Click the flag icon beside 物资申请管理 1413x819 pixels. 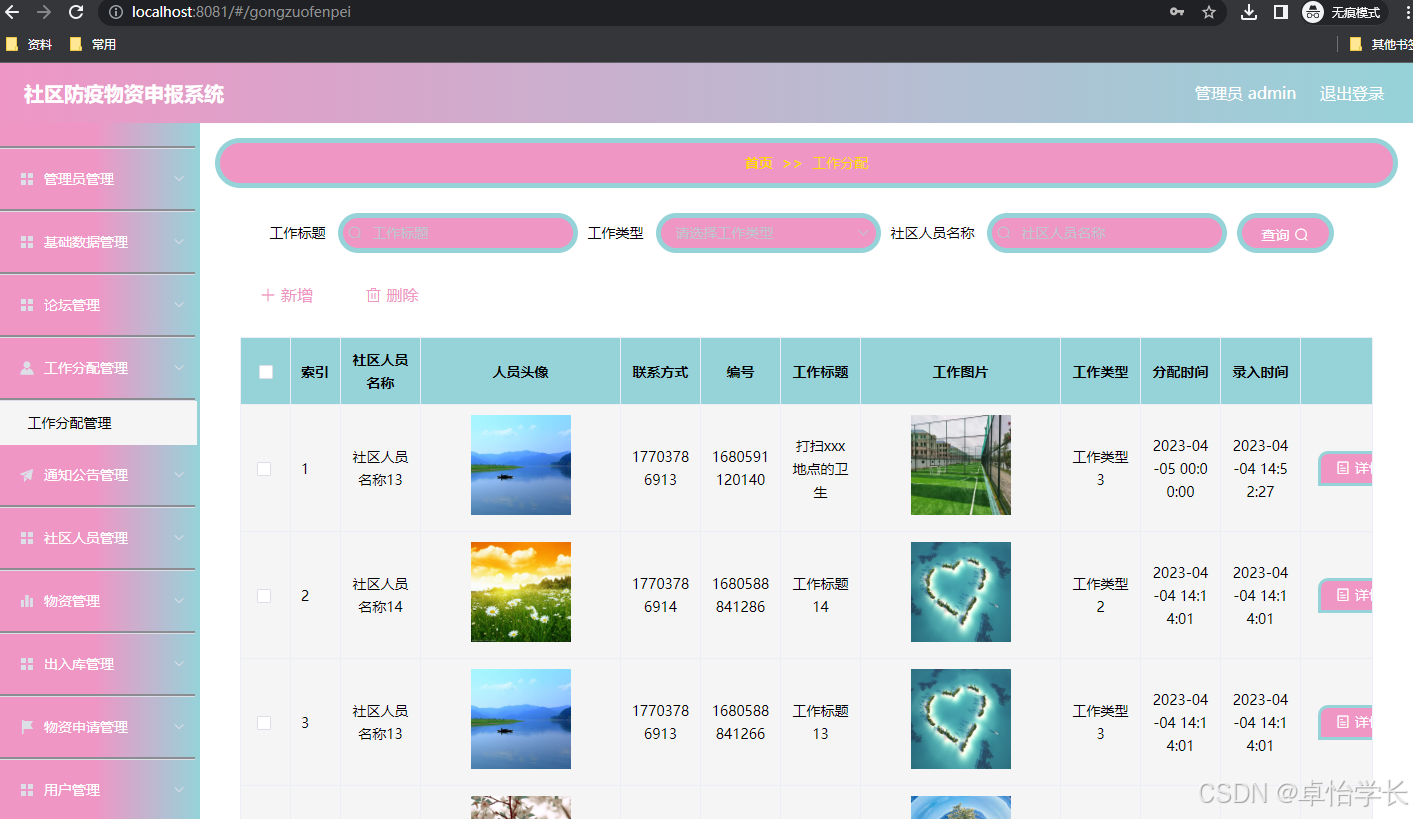[x=27, y=727]
